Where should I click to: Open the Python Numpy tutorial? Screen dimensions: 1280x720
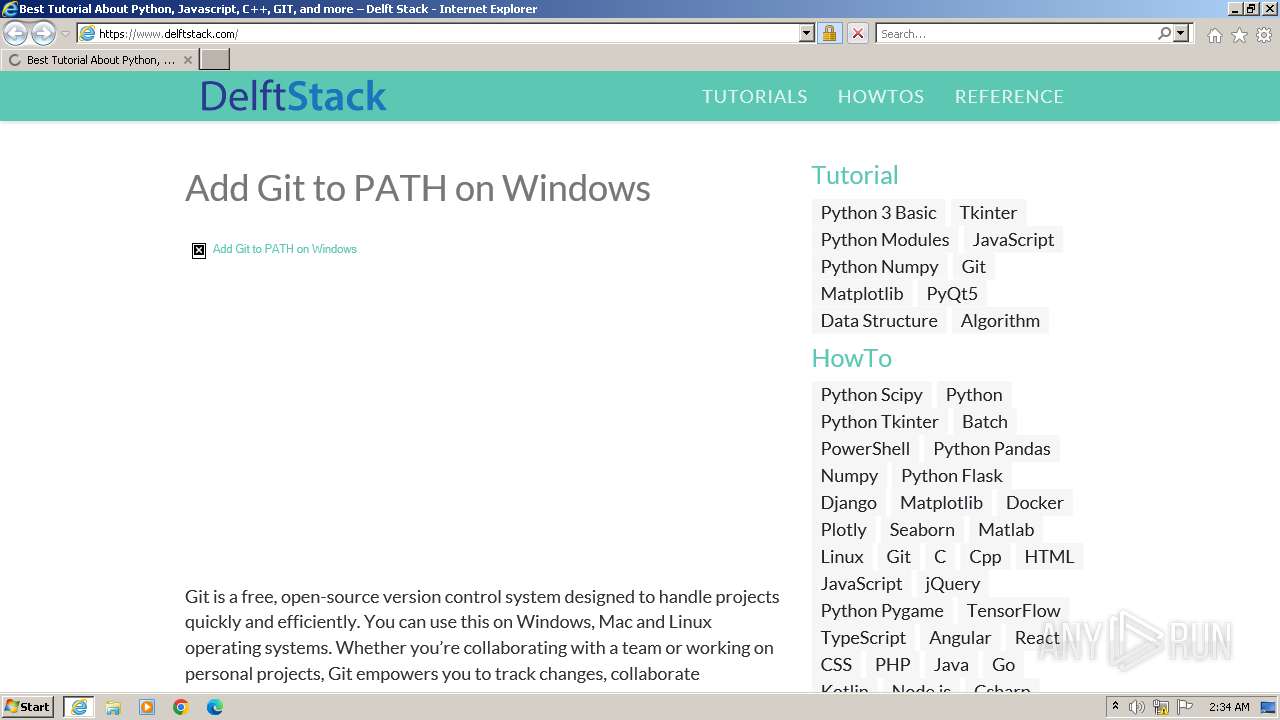879,266
